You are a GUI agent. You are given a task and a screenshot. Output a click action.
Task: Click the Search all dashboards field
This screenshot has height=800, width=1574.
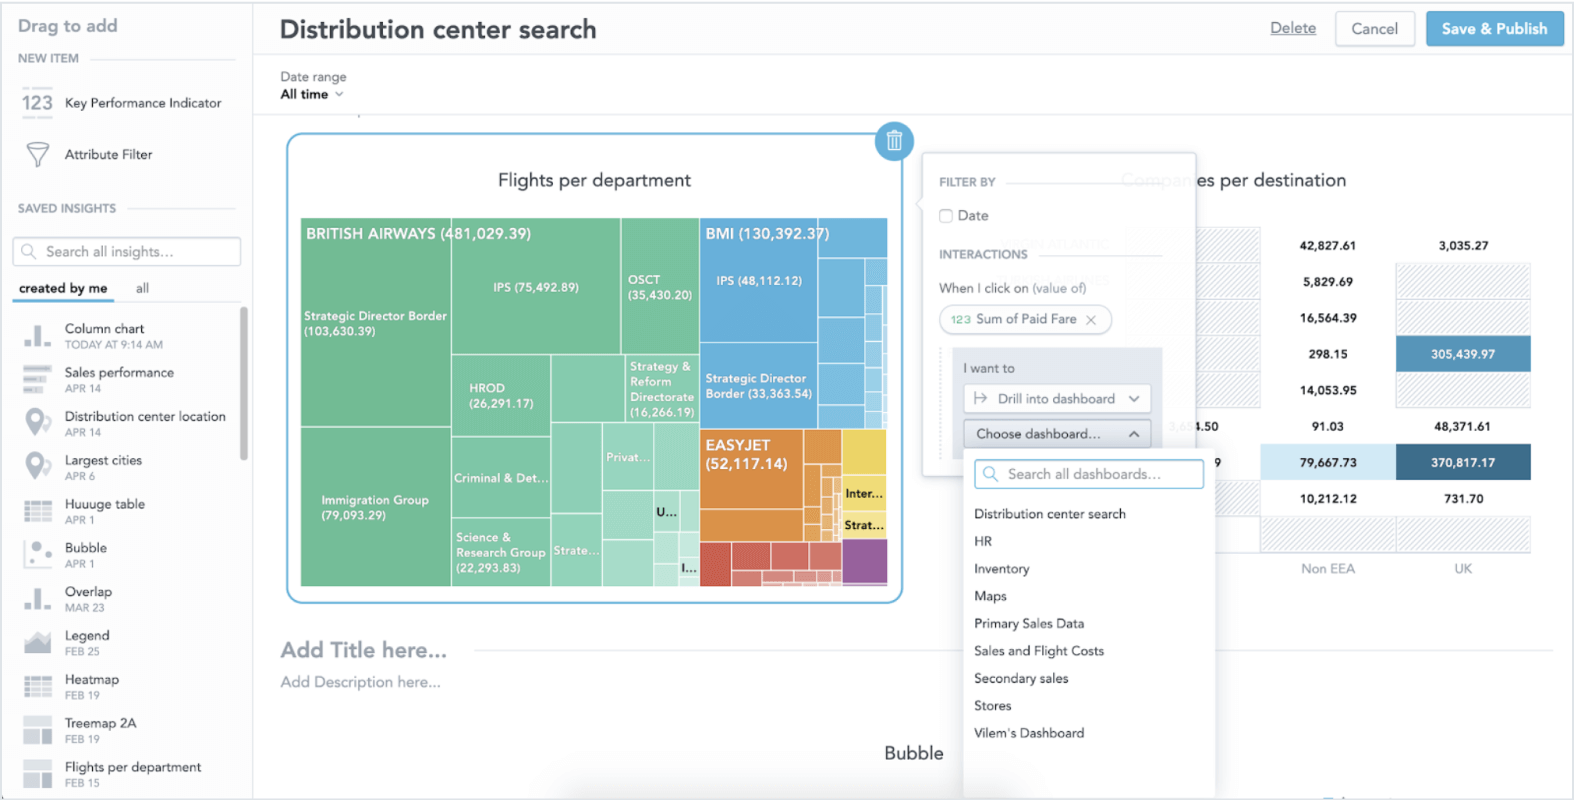(1089, 474)
